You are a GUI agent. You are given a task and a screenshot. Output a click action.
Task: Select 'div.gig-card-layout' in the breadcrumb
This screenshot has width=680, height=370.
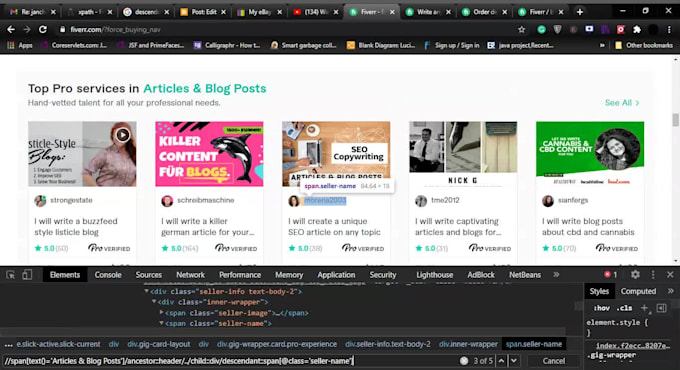[x=159, y=344]
